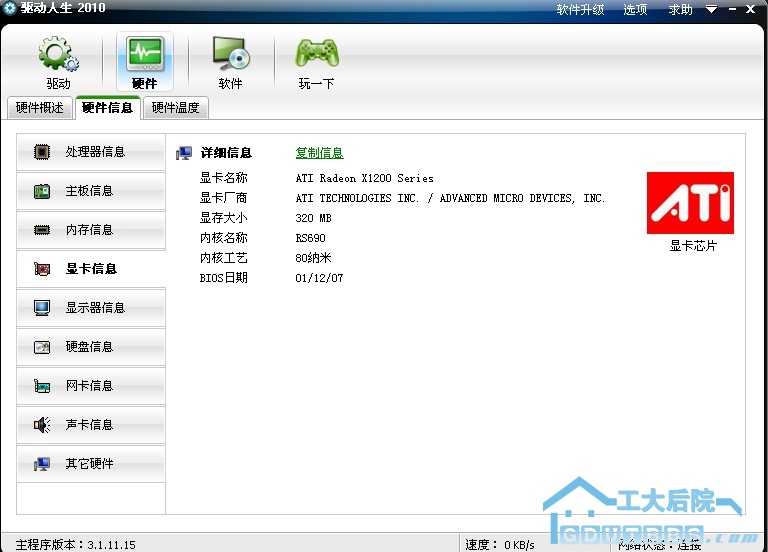Open the 选项 options menu
Viewport: 768px width, 552px height.
pyautogui.click(x=635, y=10)
